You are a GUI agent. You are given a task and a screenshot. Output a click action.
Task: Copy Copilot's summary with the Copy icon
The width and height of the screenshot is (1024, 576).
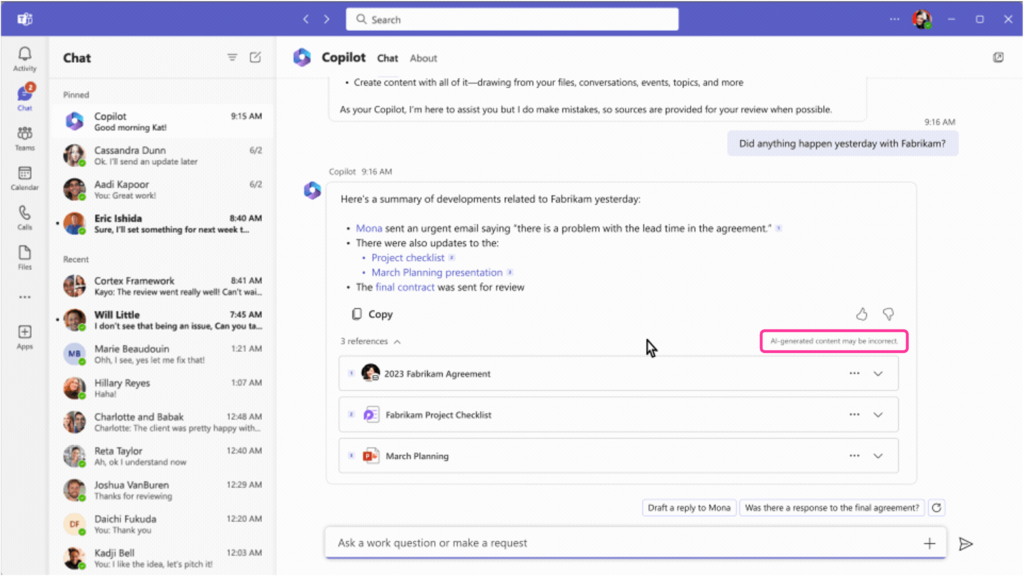coord(357,313)
